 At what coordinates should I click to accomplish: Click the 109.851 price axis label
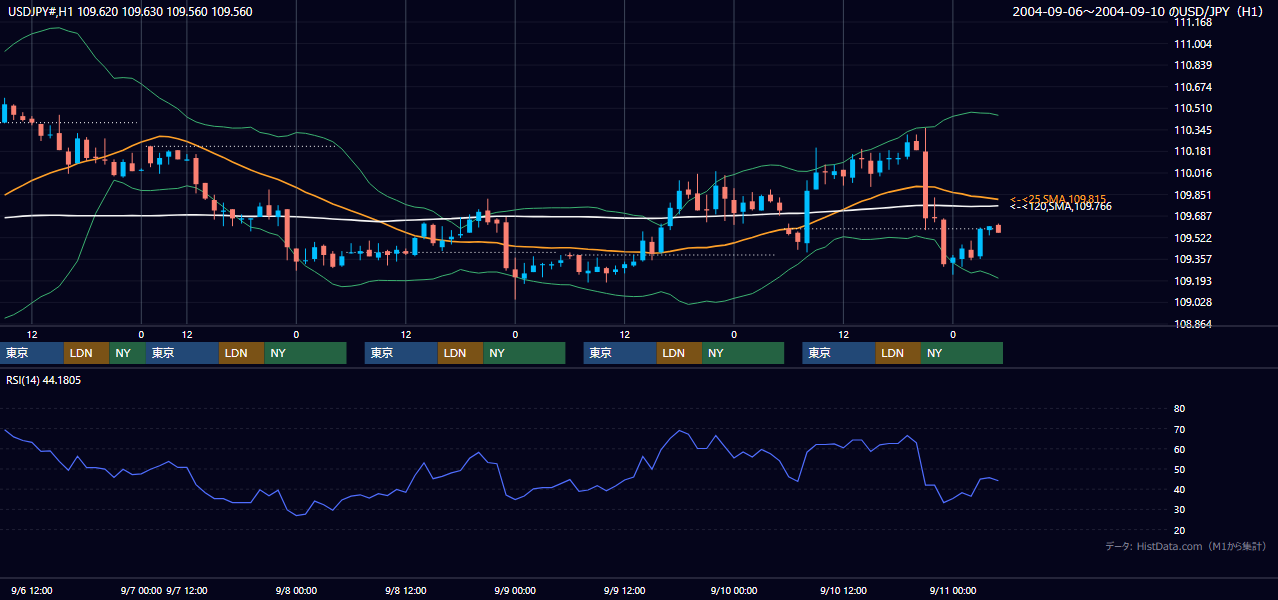1192,195
